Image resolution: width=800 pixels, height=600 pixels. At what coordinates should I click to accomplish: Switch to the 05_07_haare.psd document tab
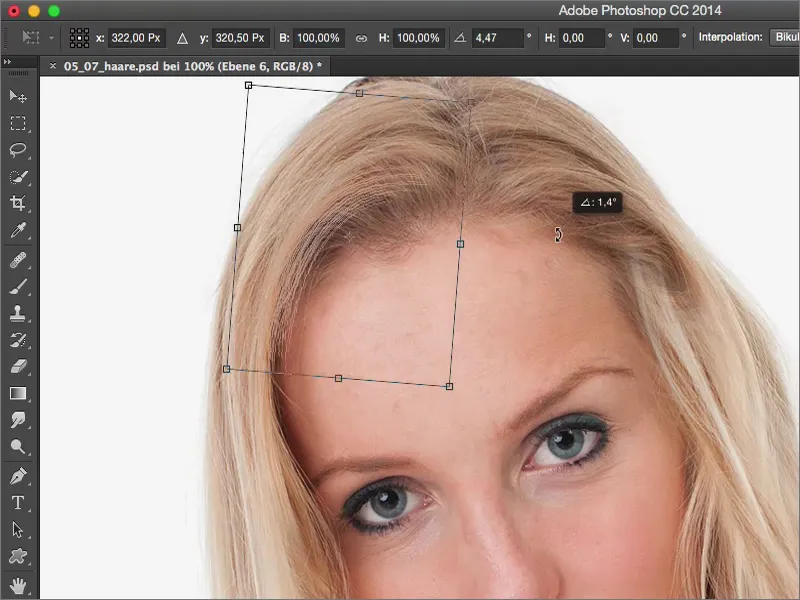tap(192, 66)
